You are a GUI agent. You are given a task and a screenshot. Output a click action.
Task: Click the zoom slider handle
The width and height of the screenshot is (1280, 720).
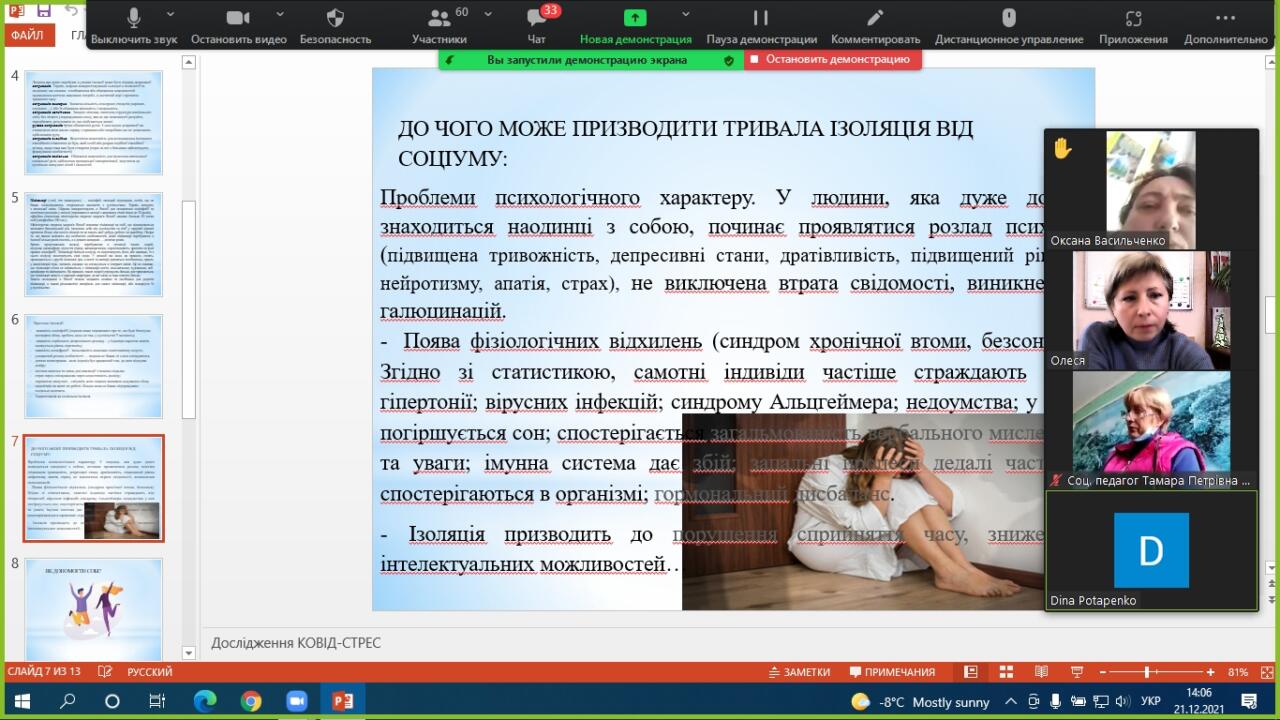click(1145, 672)
